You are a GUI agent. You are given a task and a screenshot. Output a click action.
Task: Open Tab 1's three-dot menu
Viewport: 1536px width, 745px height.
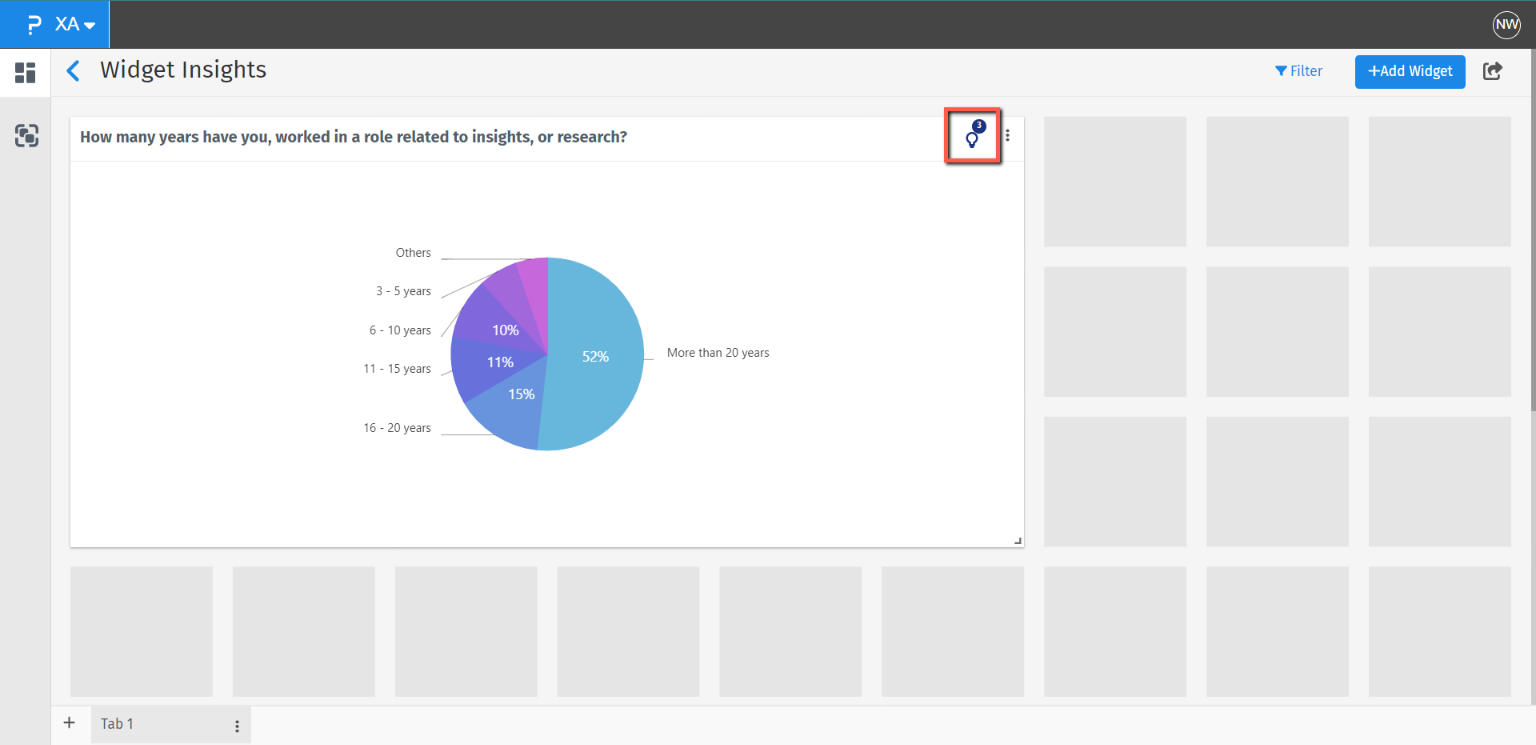[x=236, y=724]
